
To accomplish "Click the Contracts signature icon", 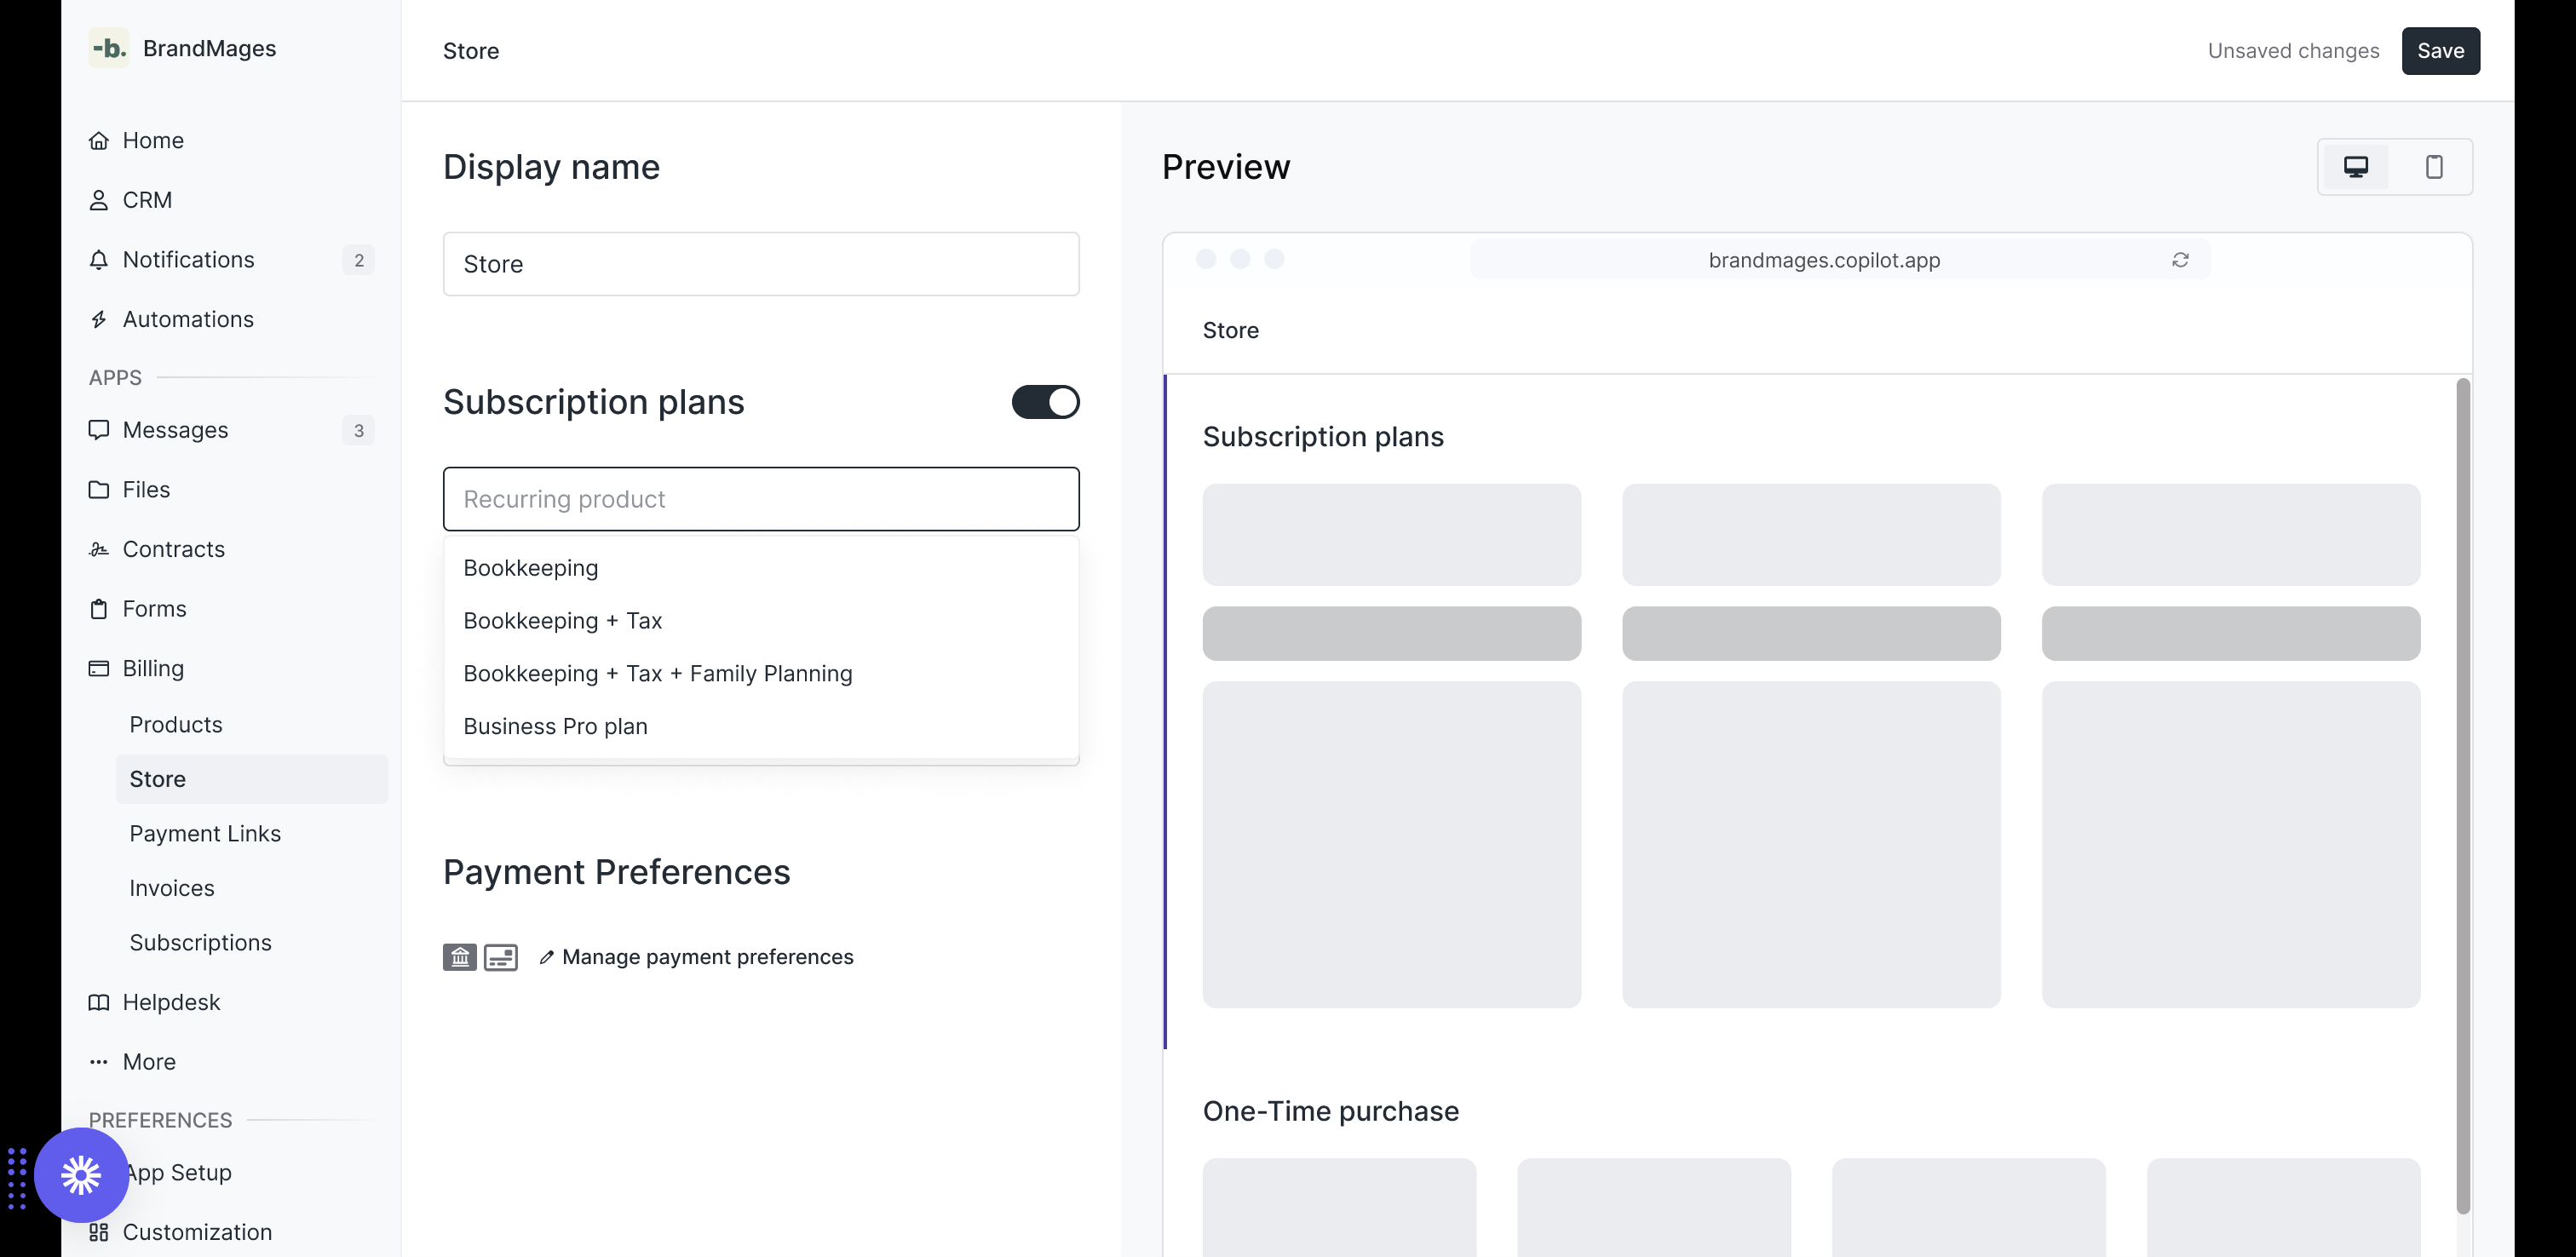I will [x=98, y=549].
